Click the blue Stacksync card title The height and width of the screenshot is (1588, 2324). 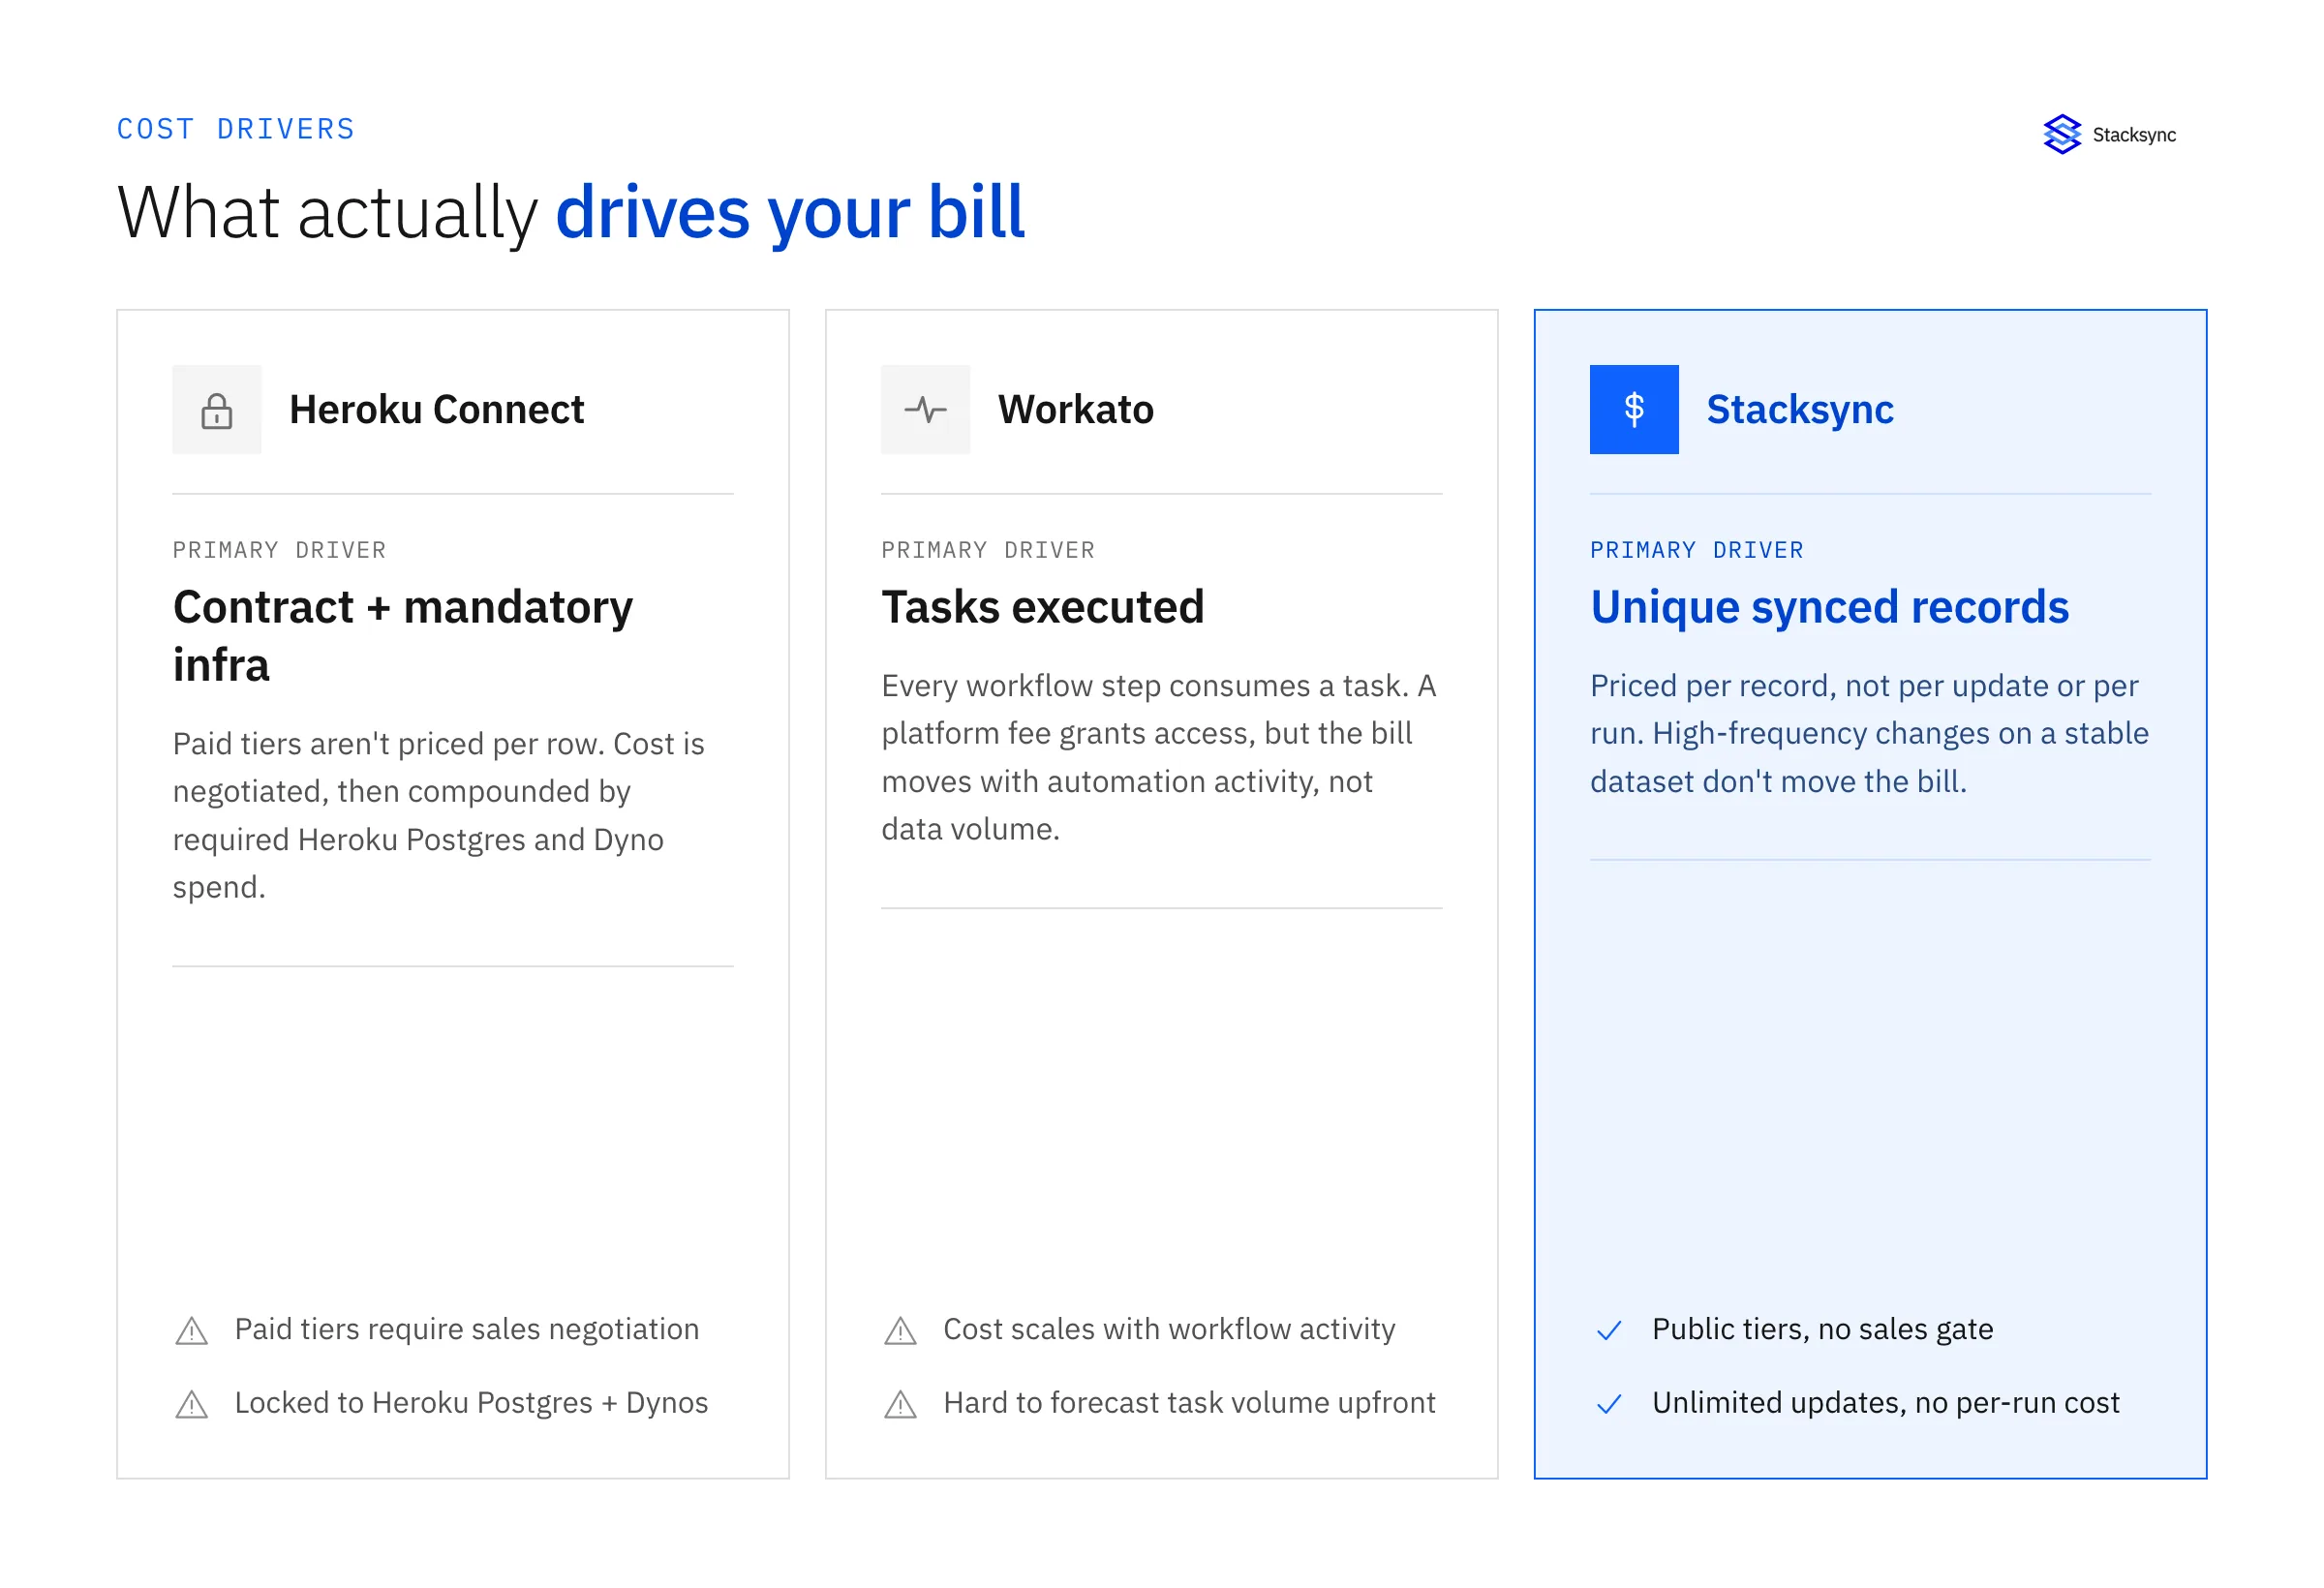(x=1801, y=410)
